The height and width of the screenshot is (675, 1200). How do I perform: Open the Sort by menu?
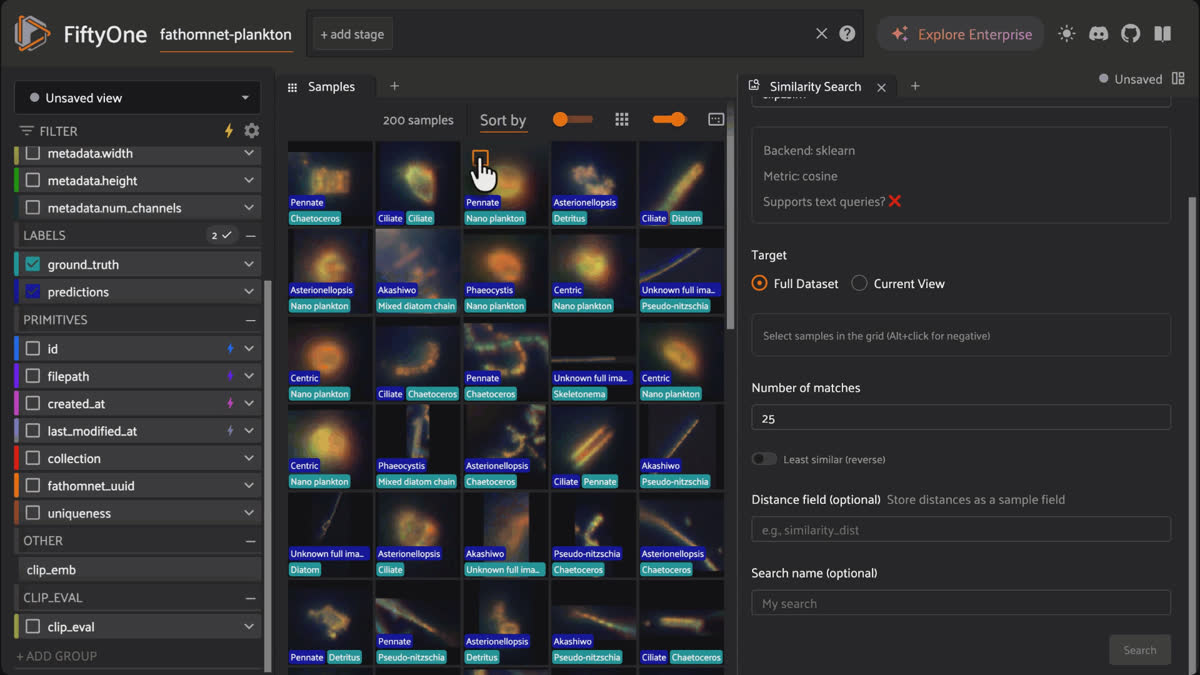click(x=503, y=120)
